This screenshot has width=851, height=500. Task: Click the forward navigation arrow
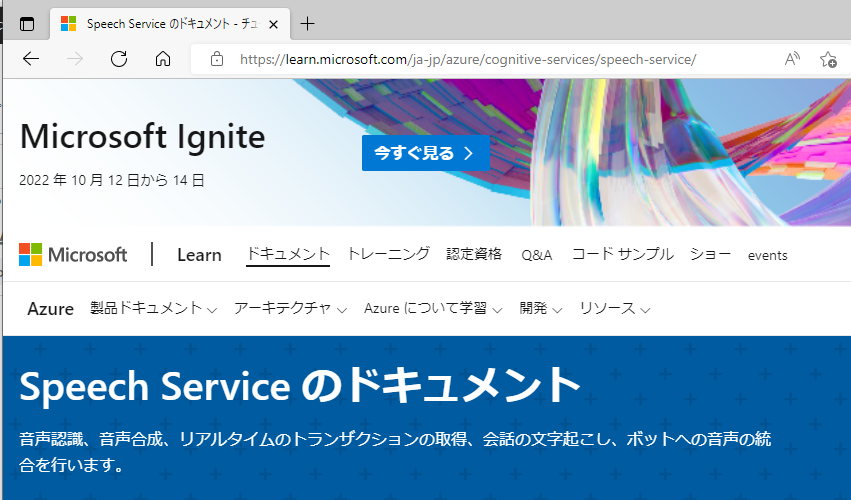(x=75, y=59)
